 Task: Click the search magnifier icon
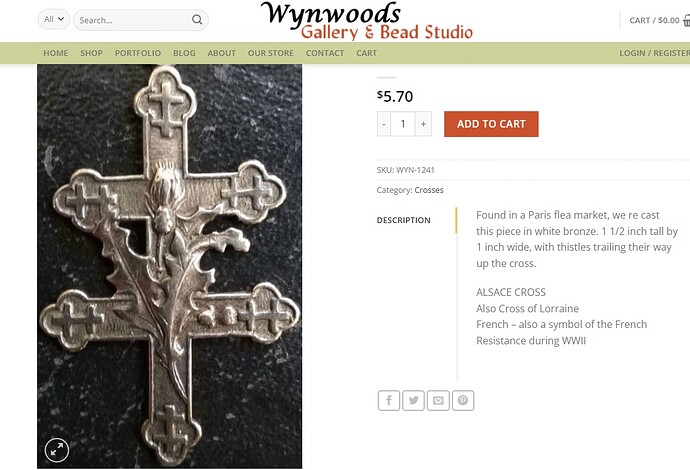(197, 20)
